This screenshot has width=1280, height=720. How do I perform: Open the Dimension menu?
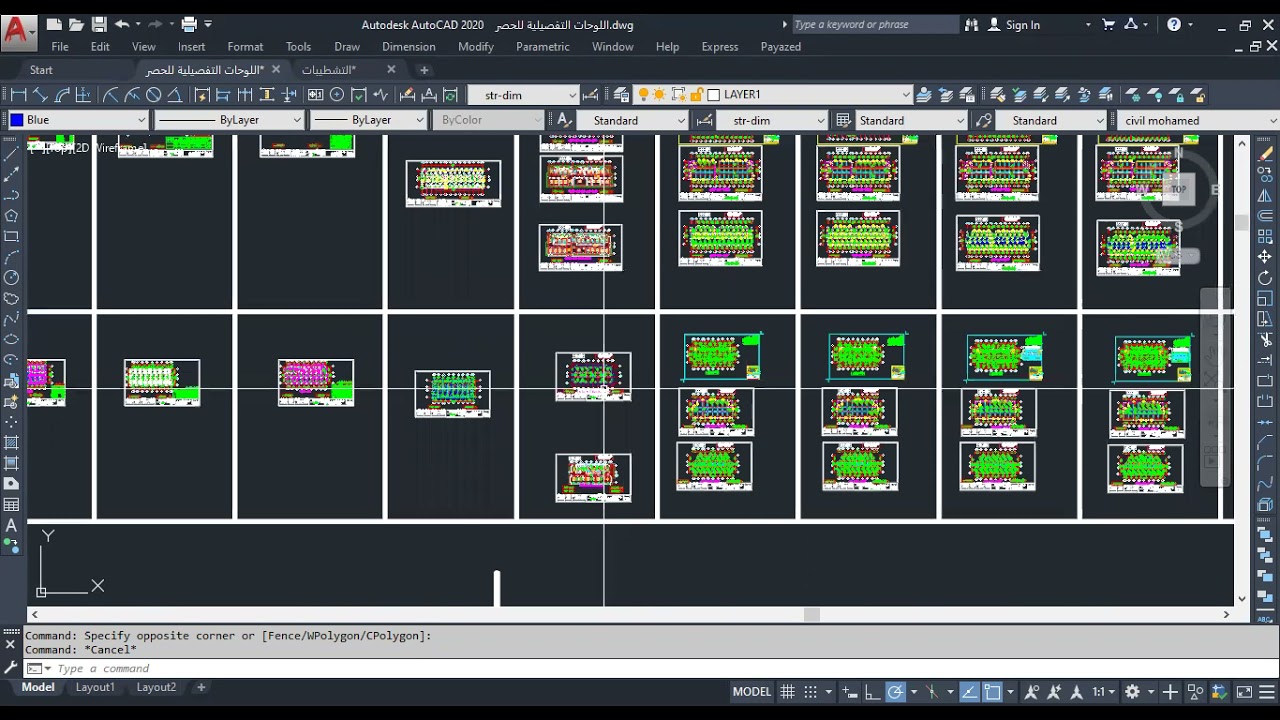coord(408,47)
